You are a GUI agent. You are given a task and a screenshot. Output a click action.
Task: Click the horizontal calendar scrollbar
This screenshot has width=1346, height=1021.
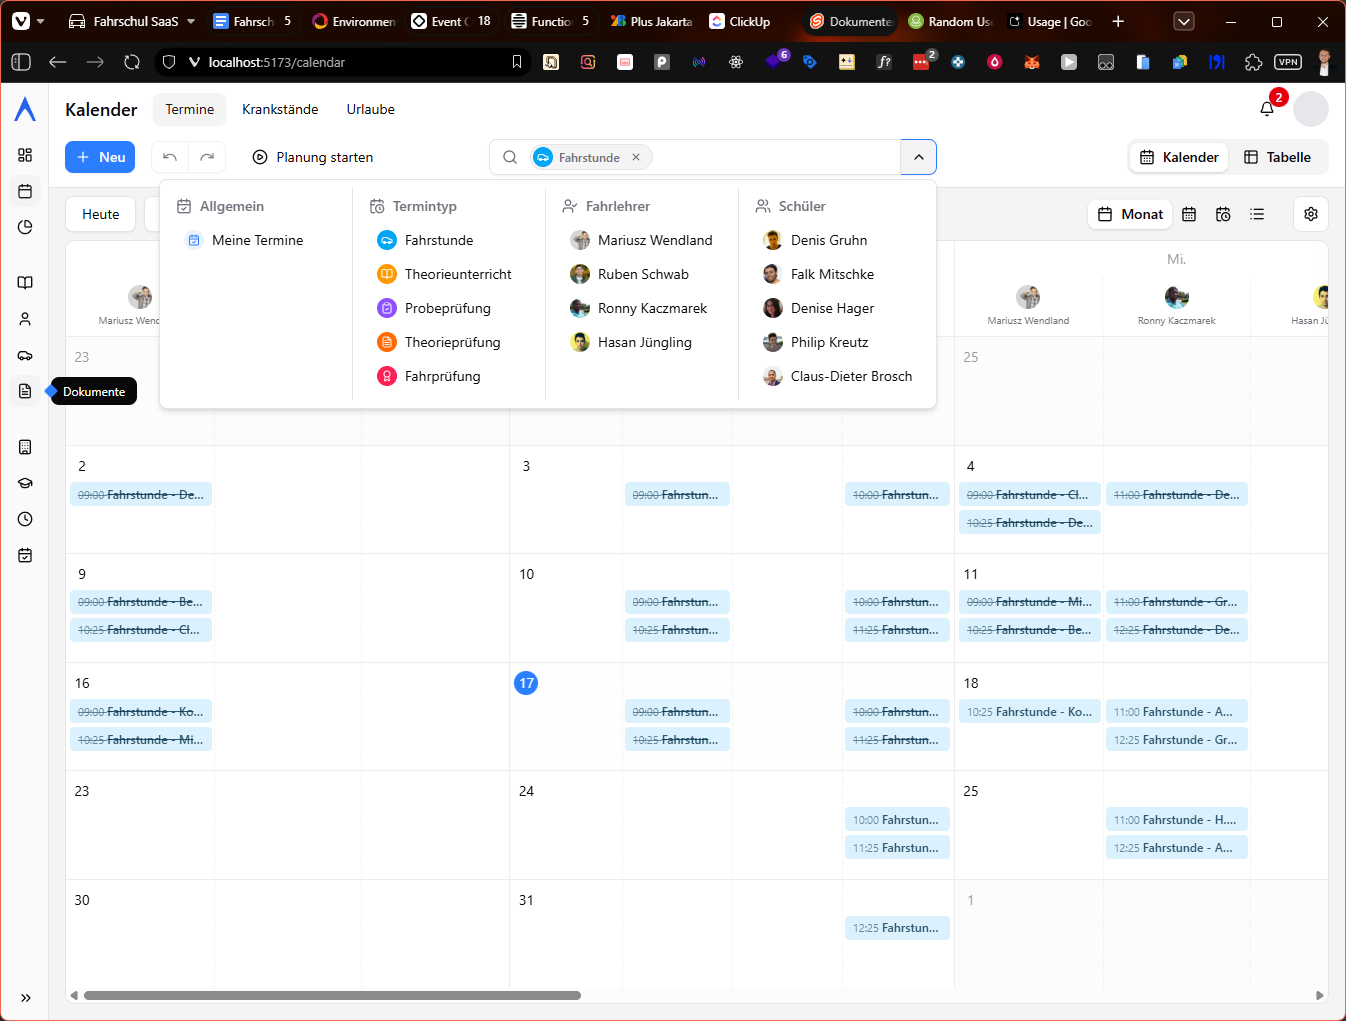pos(332,995)
